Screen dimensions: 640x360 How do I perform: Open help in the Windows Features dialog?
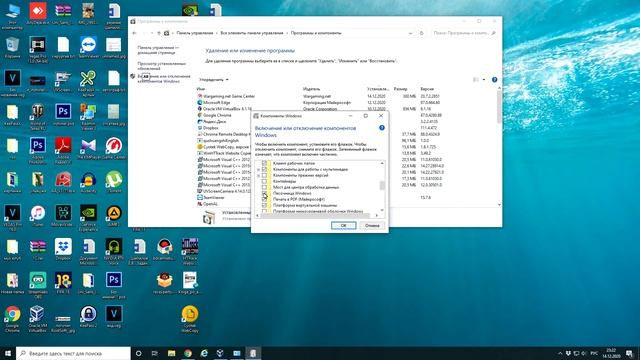(x=382, y=128)
